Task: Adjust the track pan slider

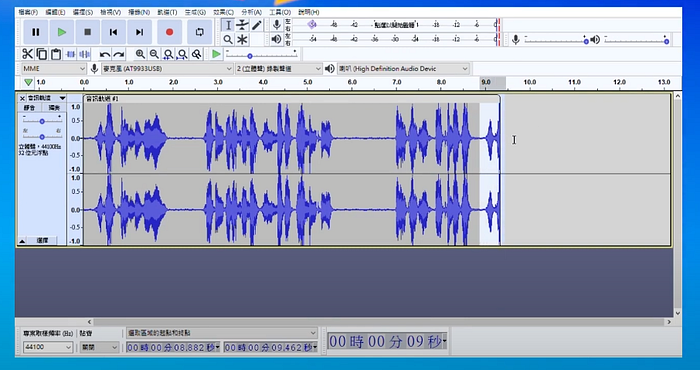Action: (42, 136)
